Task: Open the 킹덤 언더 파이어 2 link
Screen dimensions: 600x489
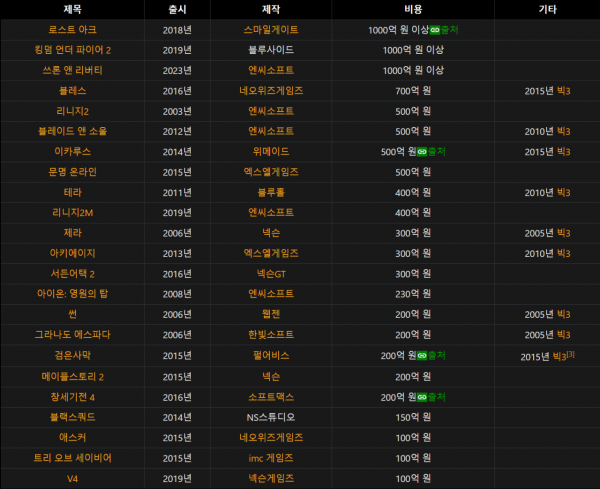Action: pyautogui.click(x=72, y=50)
